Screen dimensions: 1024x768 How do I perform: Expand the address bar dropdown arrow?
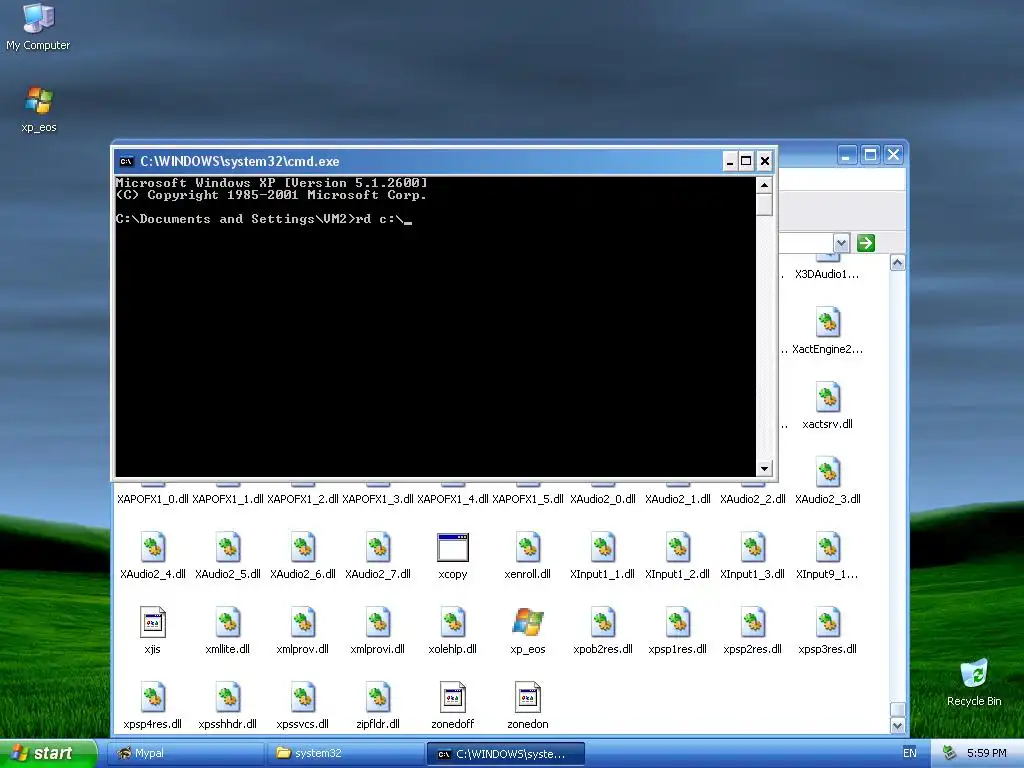pyautogui.click(x=841, y=243)
